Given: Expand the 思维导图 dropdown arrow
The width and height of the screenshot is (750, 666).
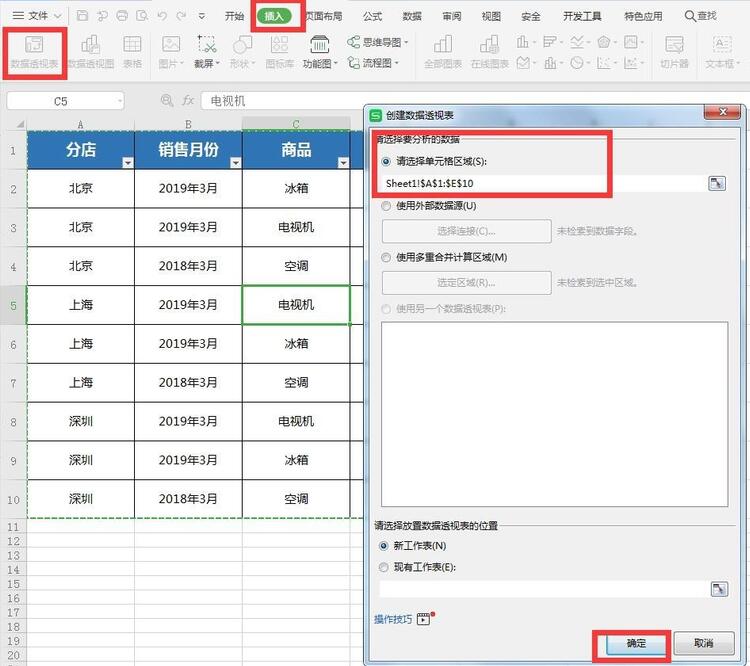Looking at the screenshot, I should 406,43.
